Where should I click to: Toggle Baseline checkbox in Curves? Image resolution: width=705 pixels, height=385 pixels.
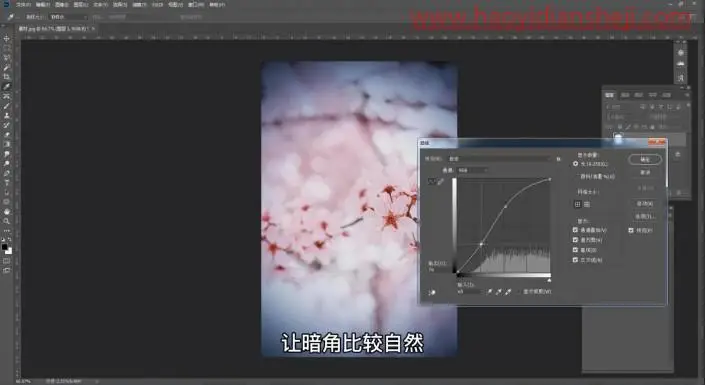pos(575,250)
